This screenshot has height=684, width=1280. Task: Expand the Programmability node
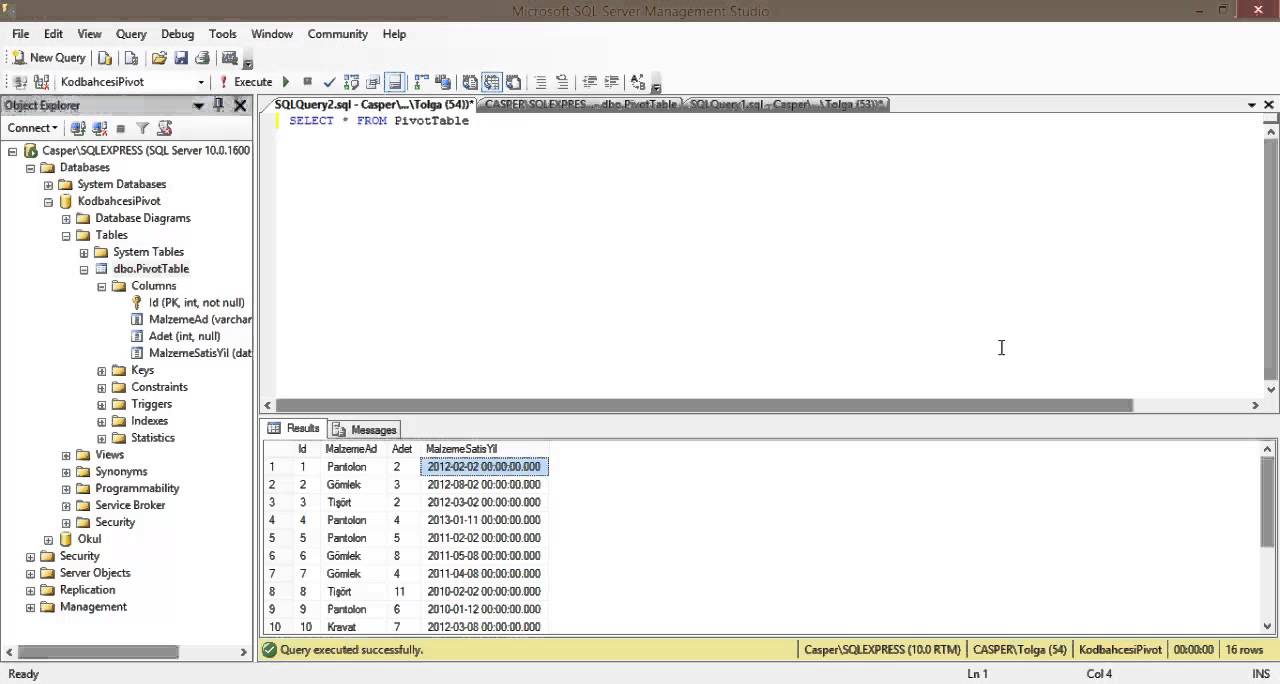[x=66, y=489]
